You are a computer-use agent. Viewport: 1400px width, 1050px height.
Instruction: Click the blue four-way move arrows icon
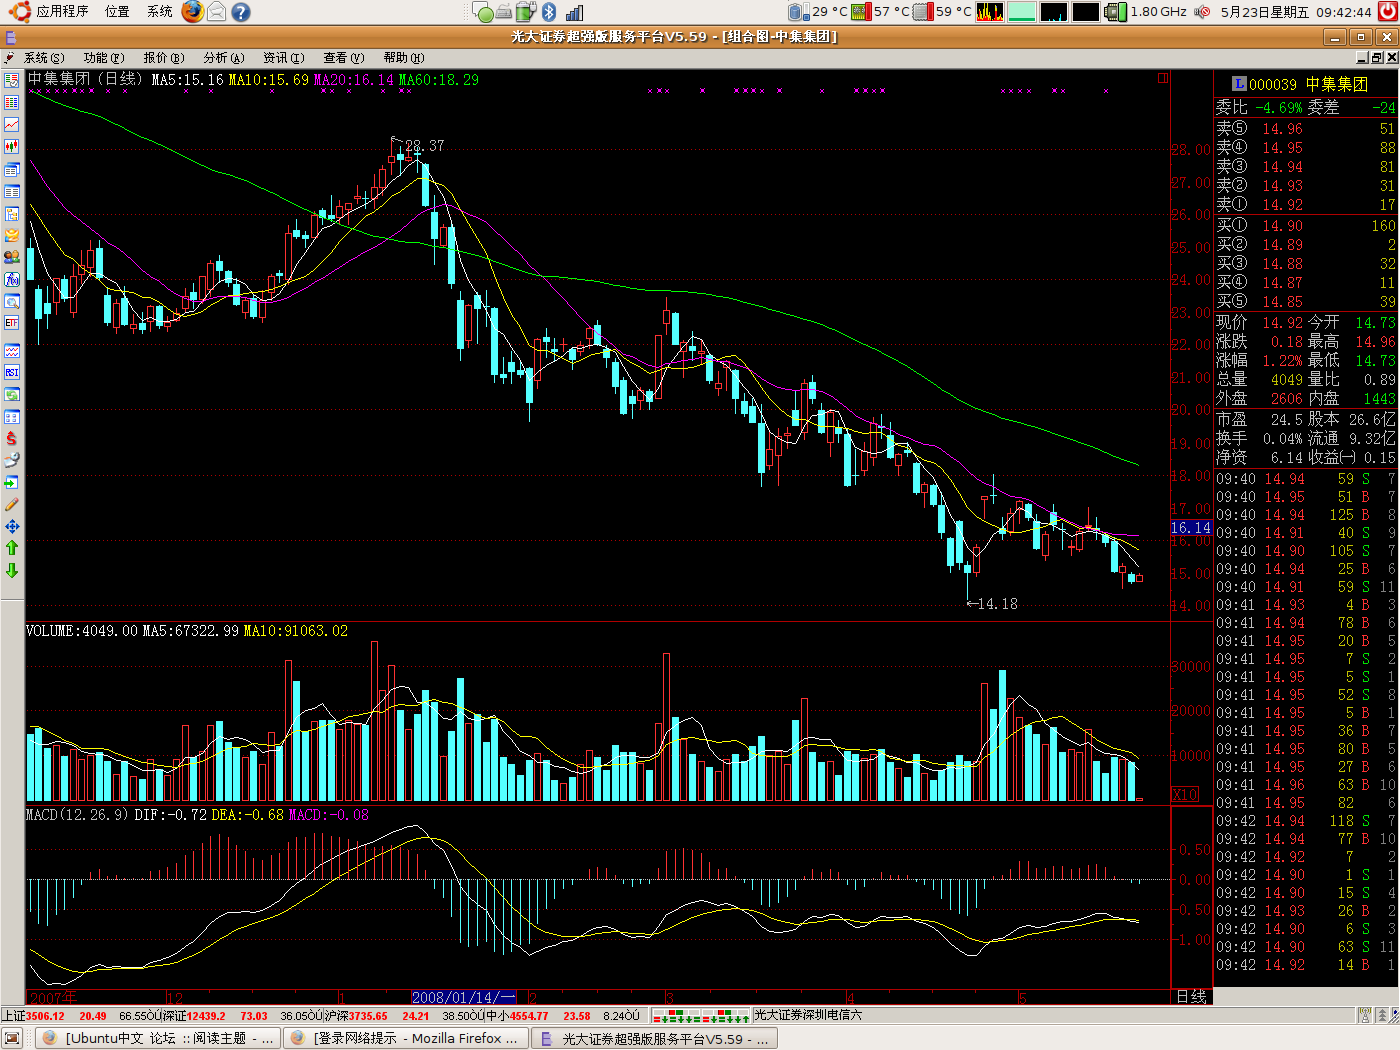pos(12,526)
